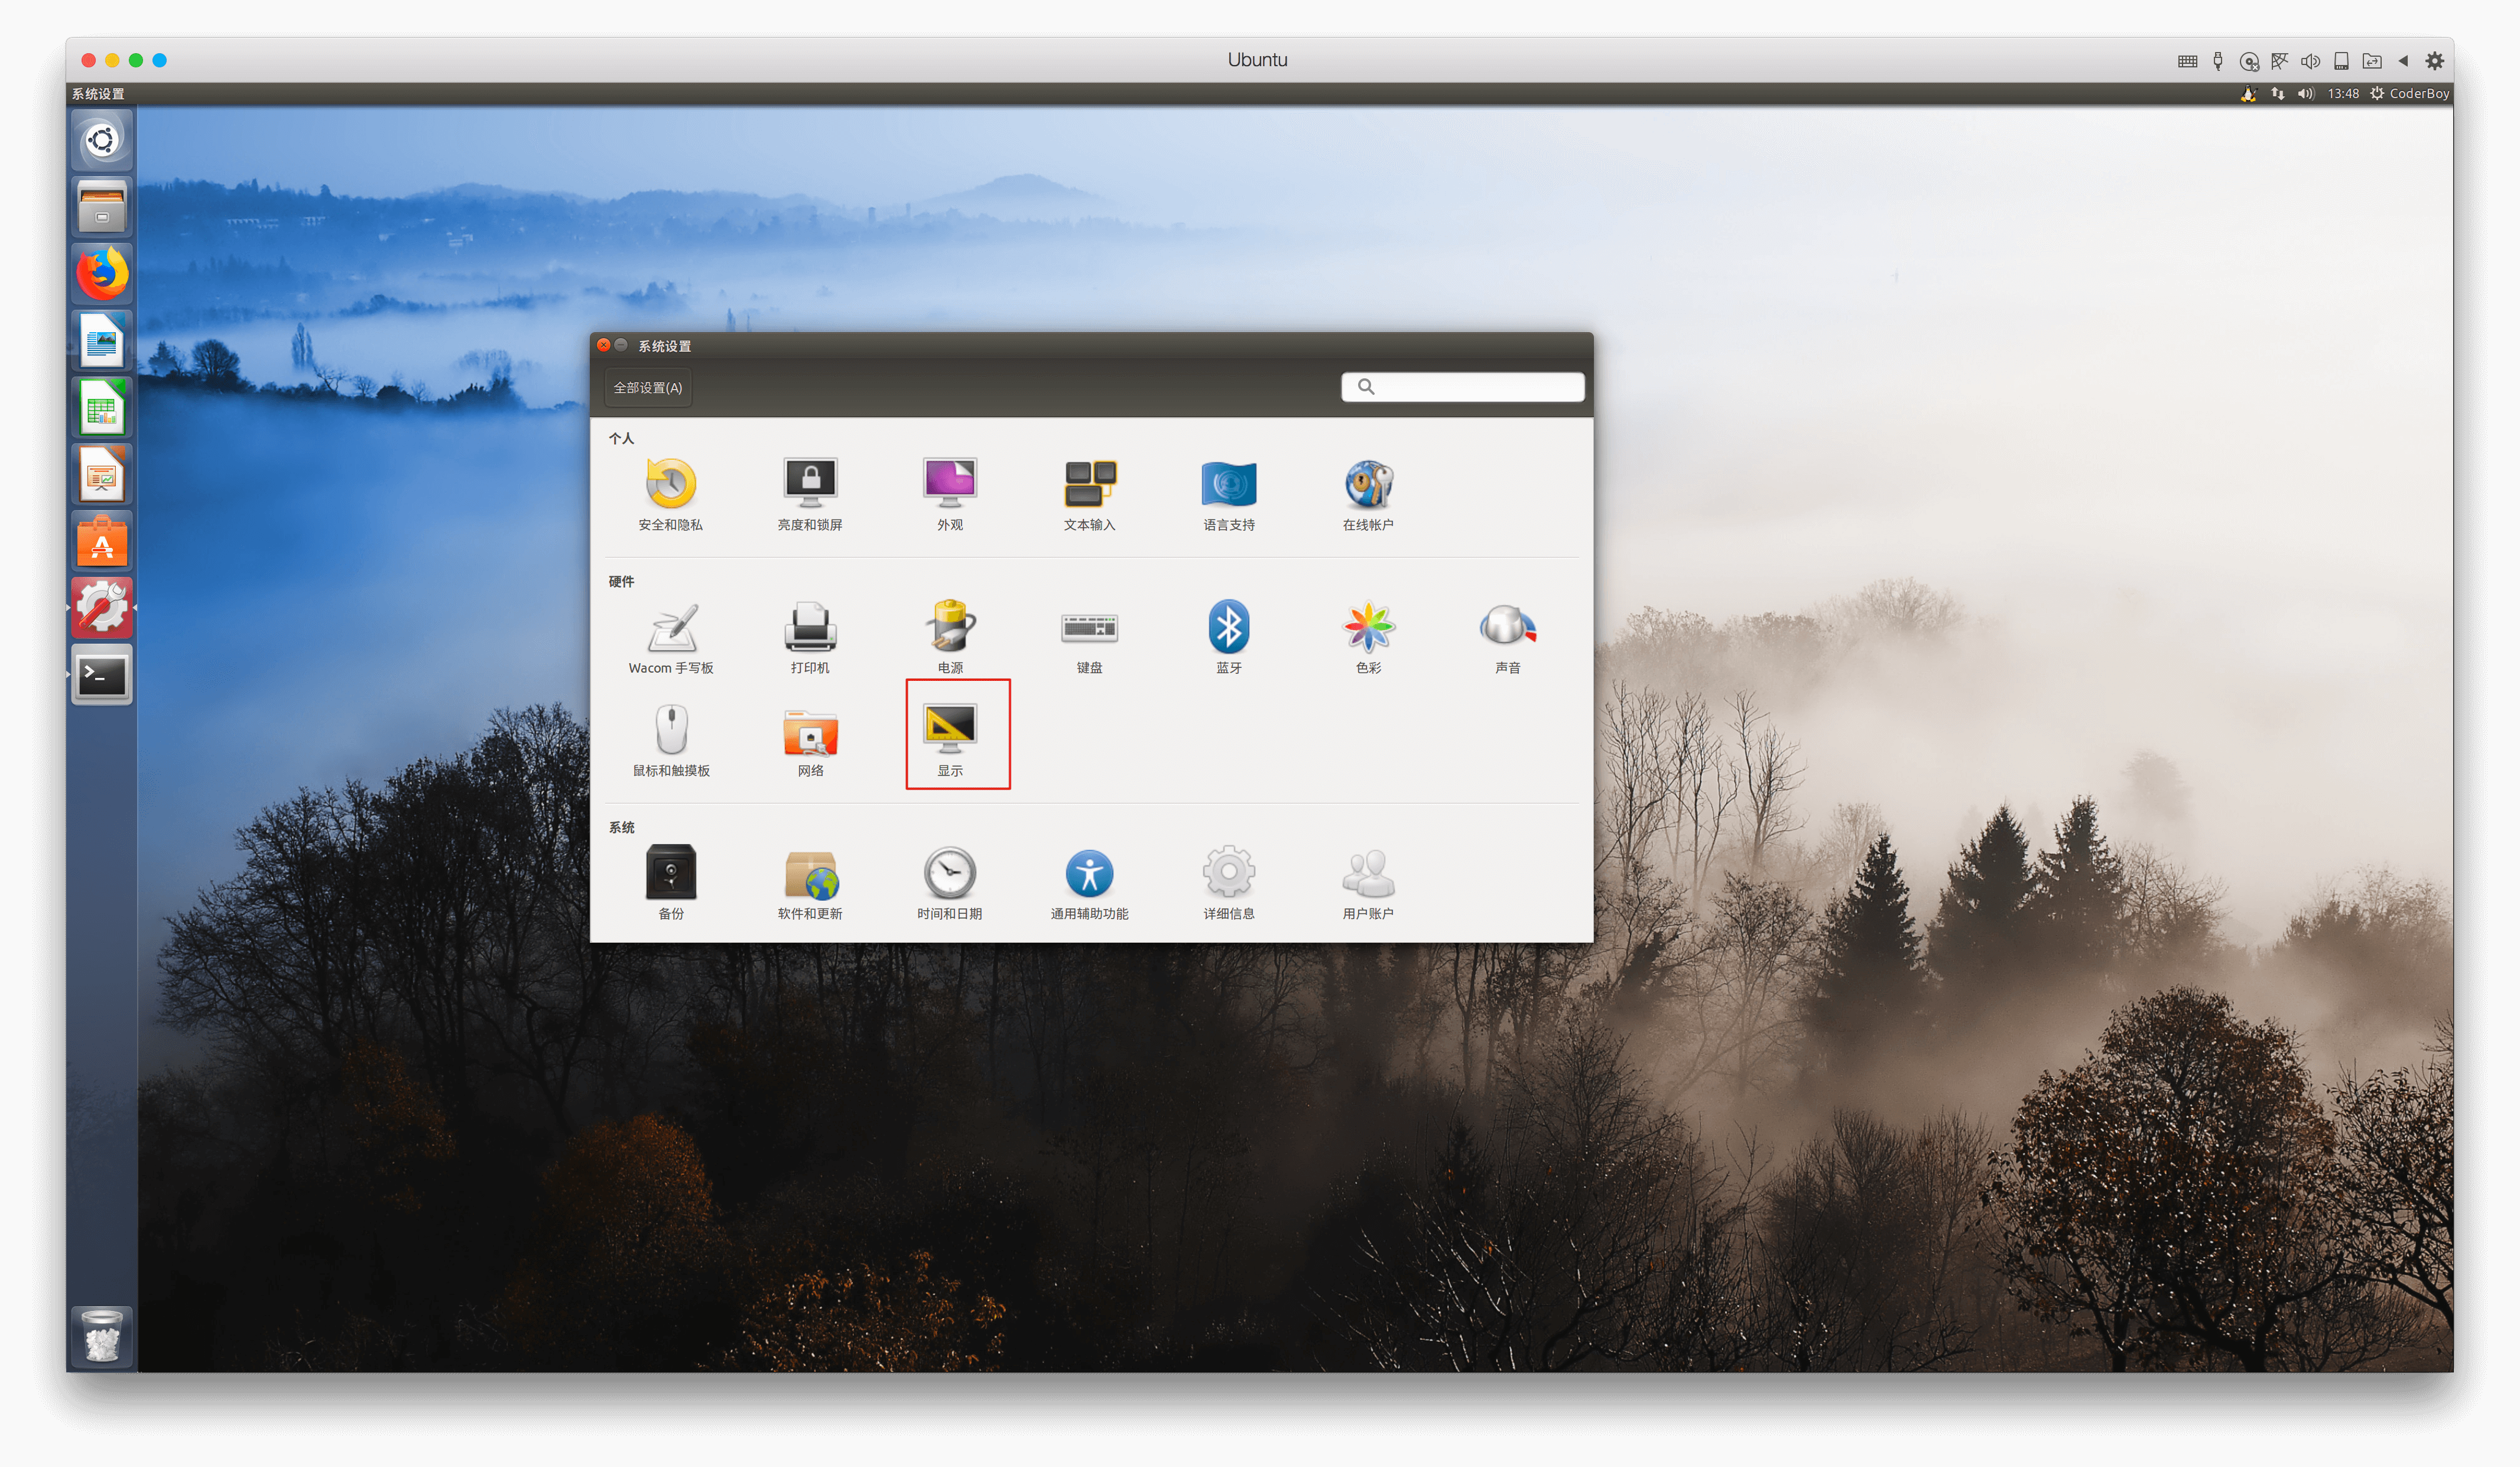
Task: Click the VM keyboard icon in title bar
Action: pos(2187,61)
